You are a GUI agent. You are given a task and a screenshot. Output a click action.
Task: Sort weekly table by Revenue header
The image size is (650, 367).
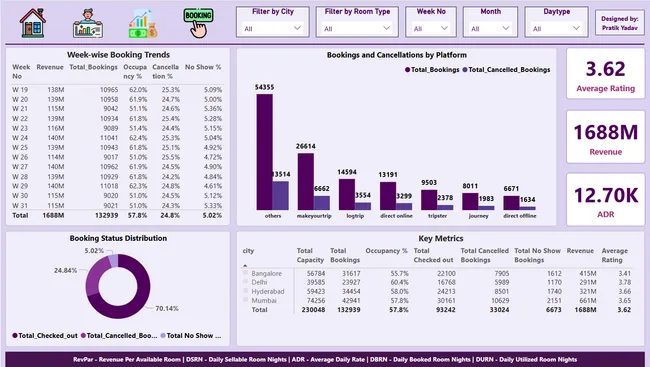(50, 67)
